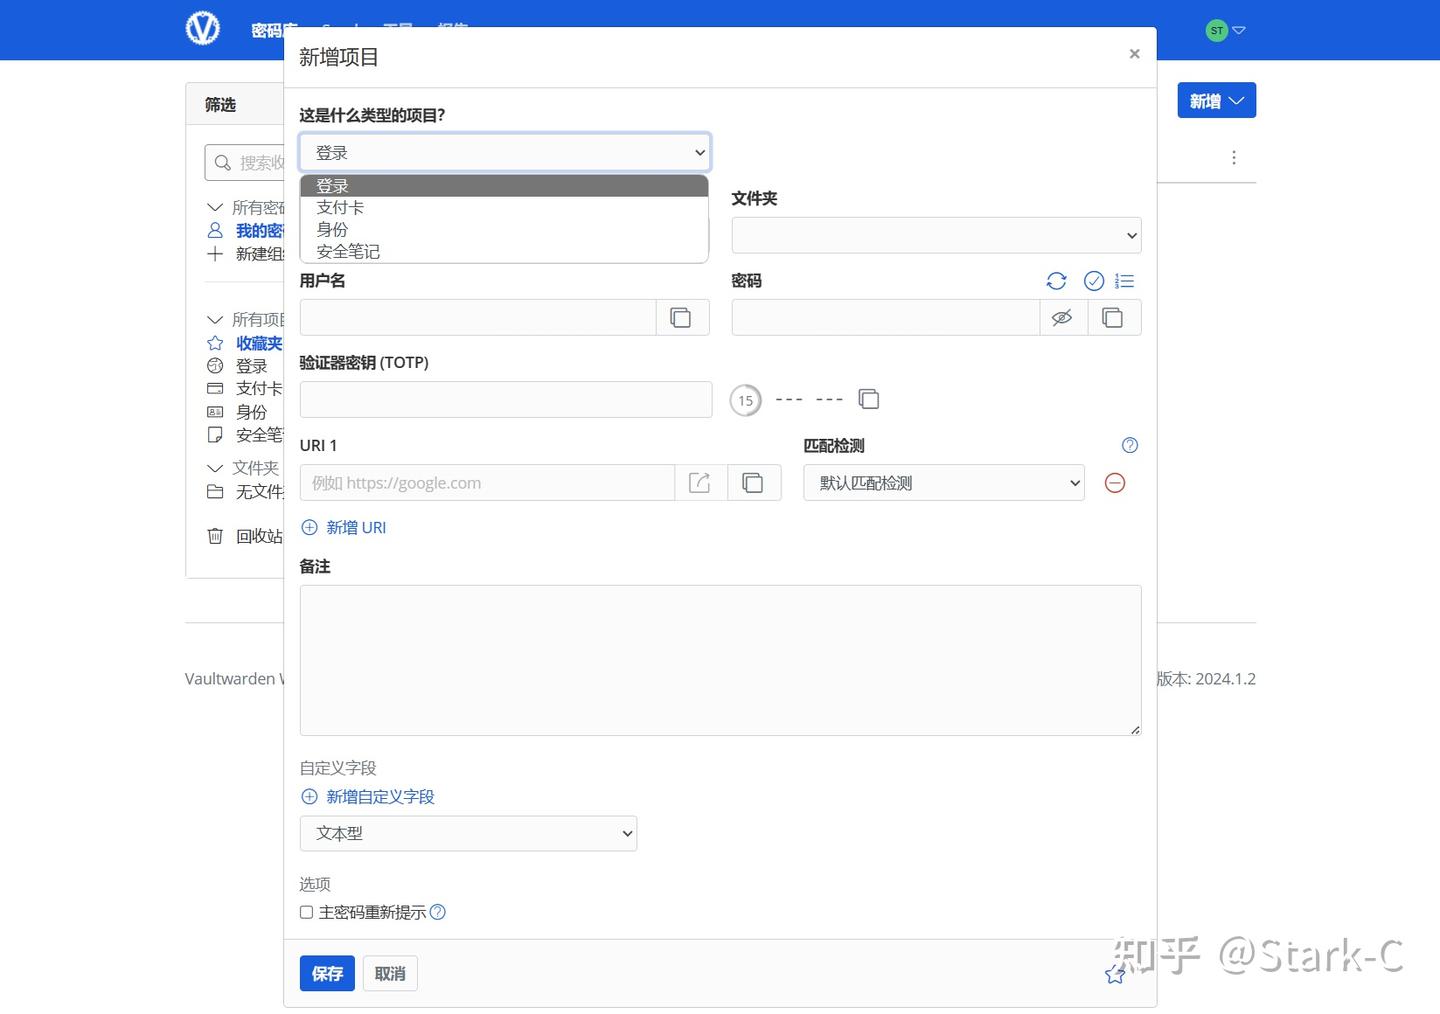
Task: Check if the password is exposed (checkmark icon)
Action: [1094, 281]
